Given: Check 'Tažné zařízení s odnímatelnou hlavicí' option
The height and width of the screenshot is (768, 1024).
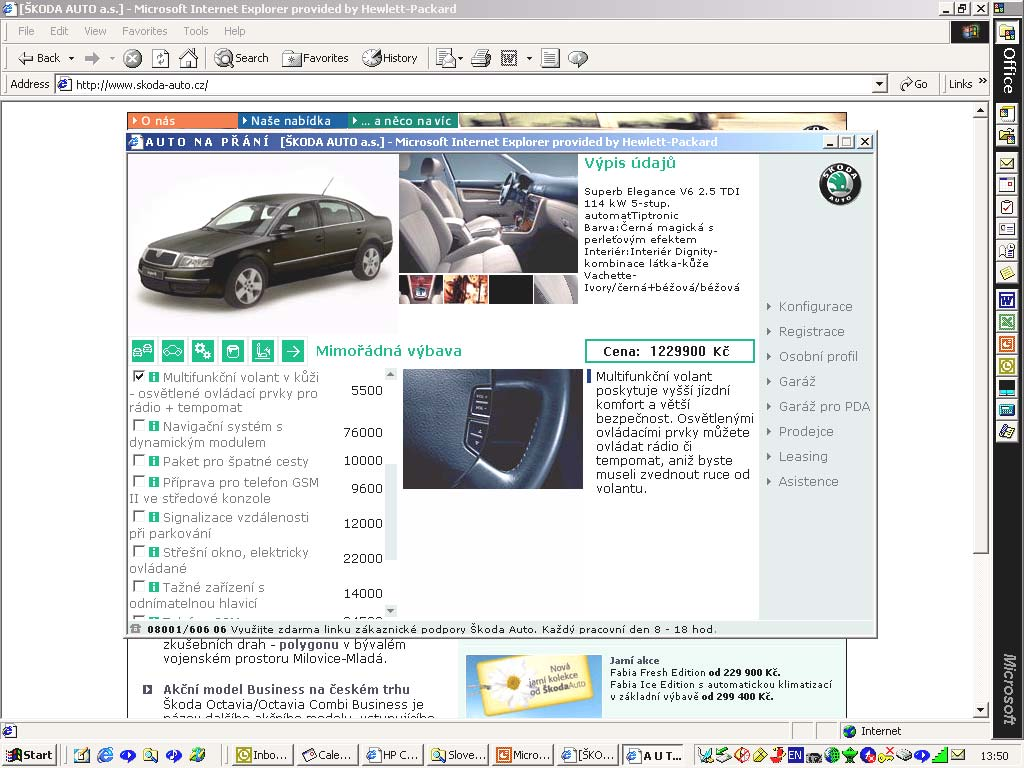Looking at the screenshot, I should [138, 586].
